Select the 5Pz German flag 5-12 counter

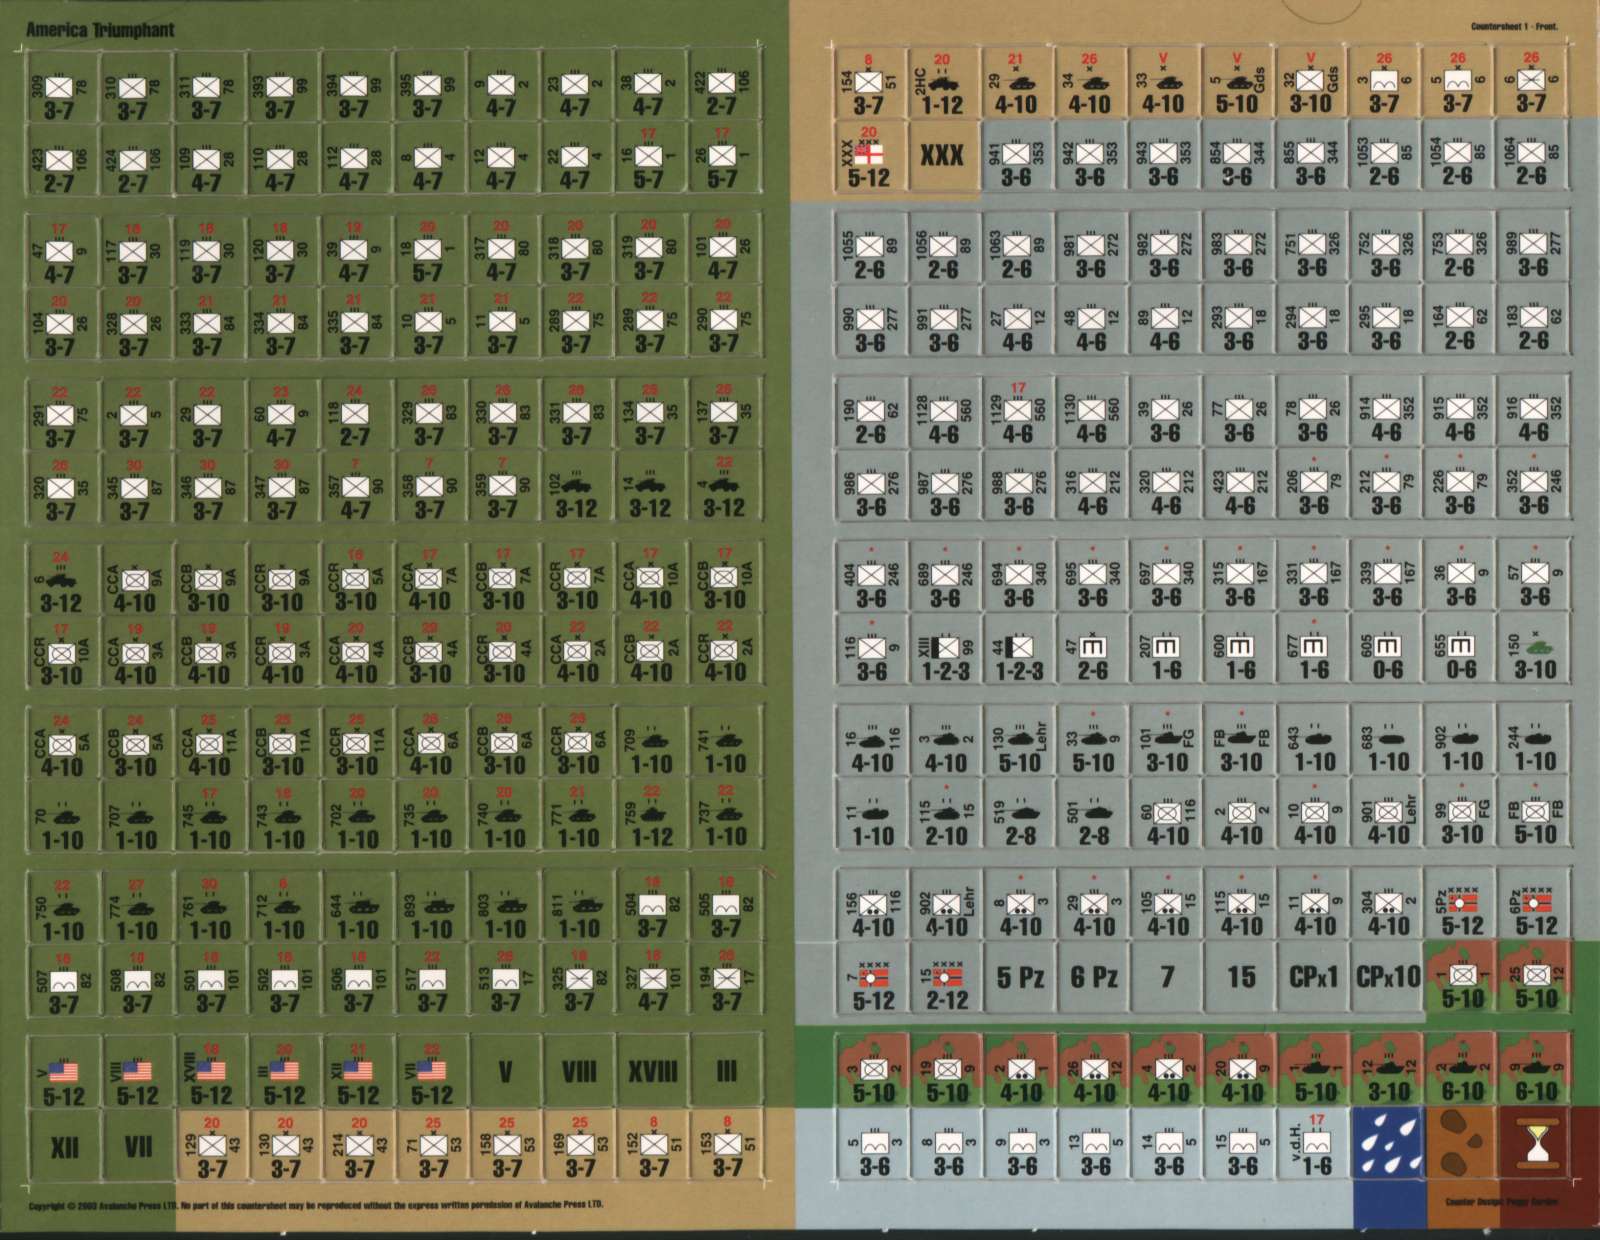[1462, 907]
